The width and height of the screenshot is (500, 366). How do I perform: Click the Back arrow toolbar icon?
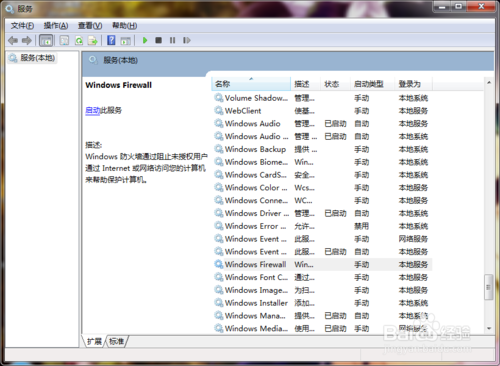coord(13,41)
